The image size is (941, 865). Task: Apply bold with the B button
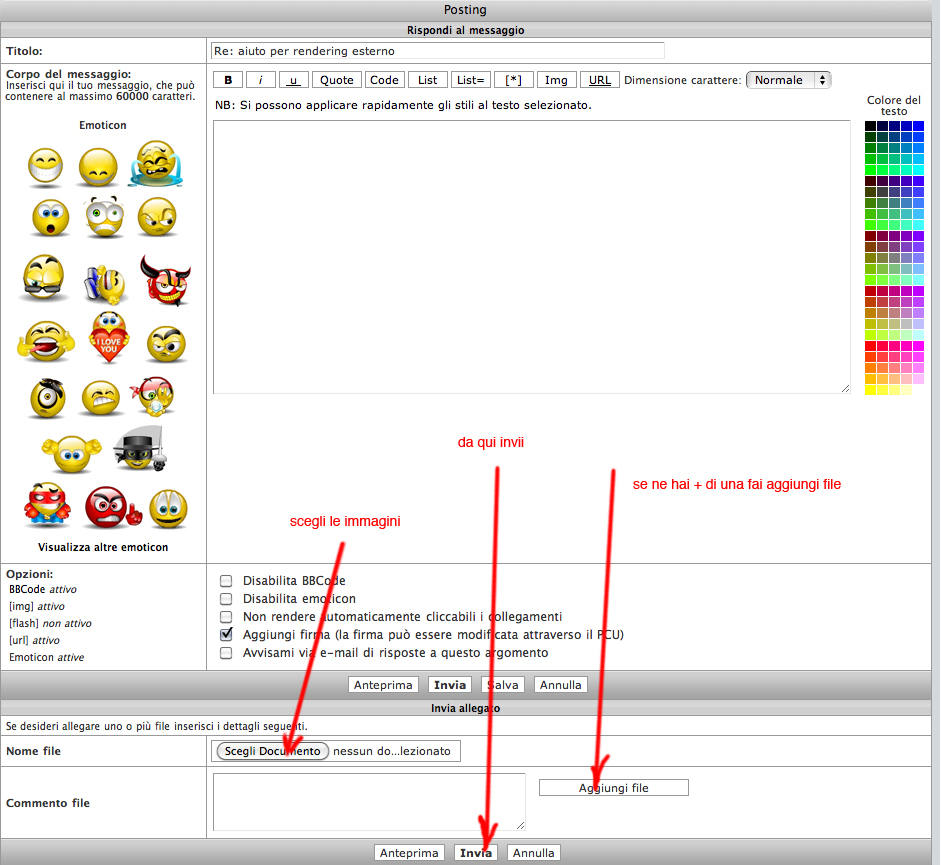click(x=228, y=80)
